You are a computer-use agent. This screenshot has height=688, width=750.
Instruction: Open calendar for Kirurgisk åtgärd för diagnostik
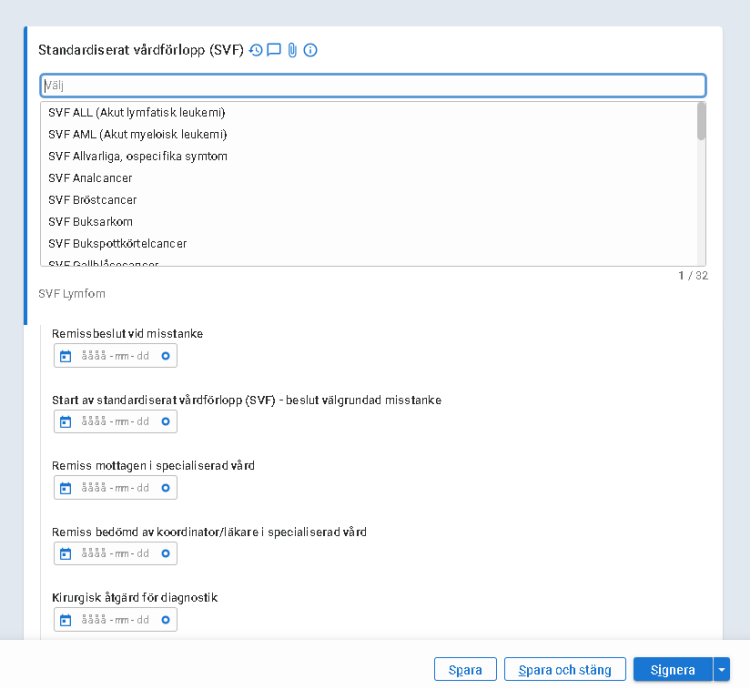click(66, 620)
